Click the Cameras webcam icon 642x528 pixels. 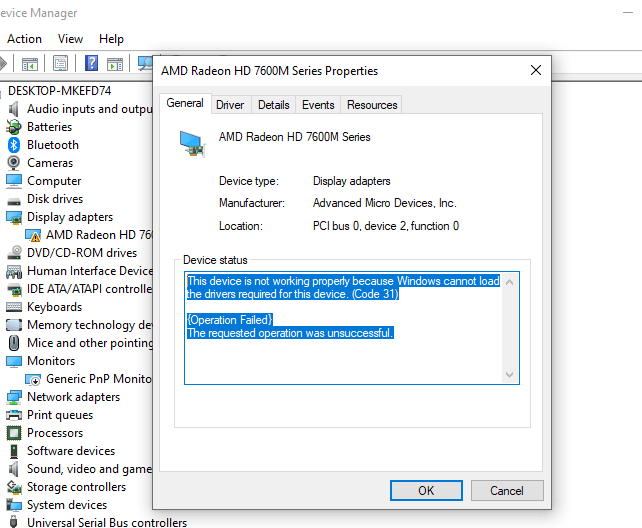(x=14, y=163)
